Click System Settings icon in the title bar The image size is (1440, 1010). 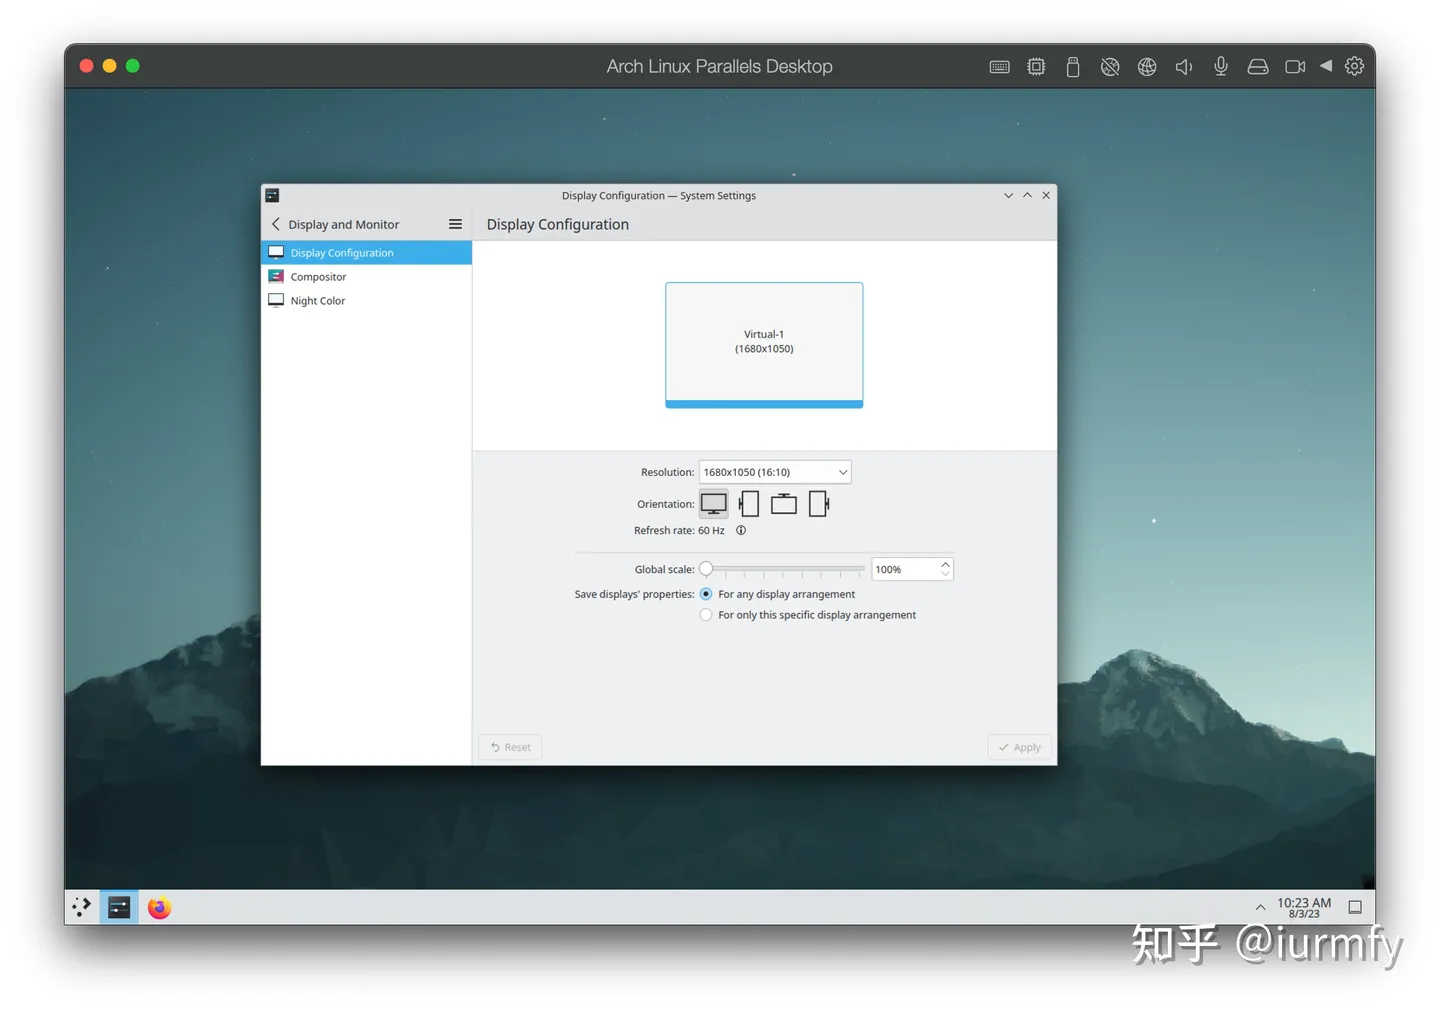[272, 196]
